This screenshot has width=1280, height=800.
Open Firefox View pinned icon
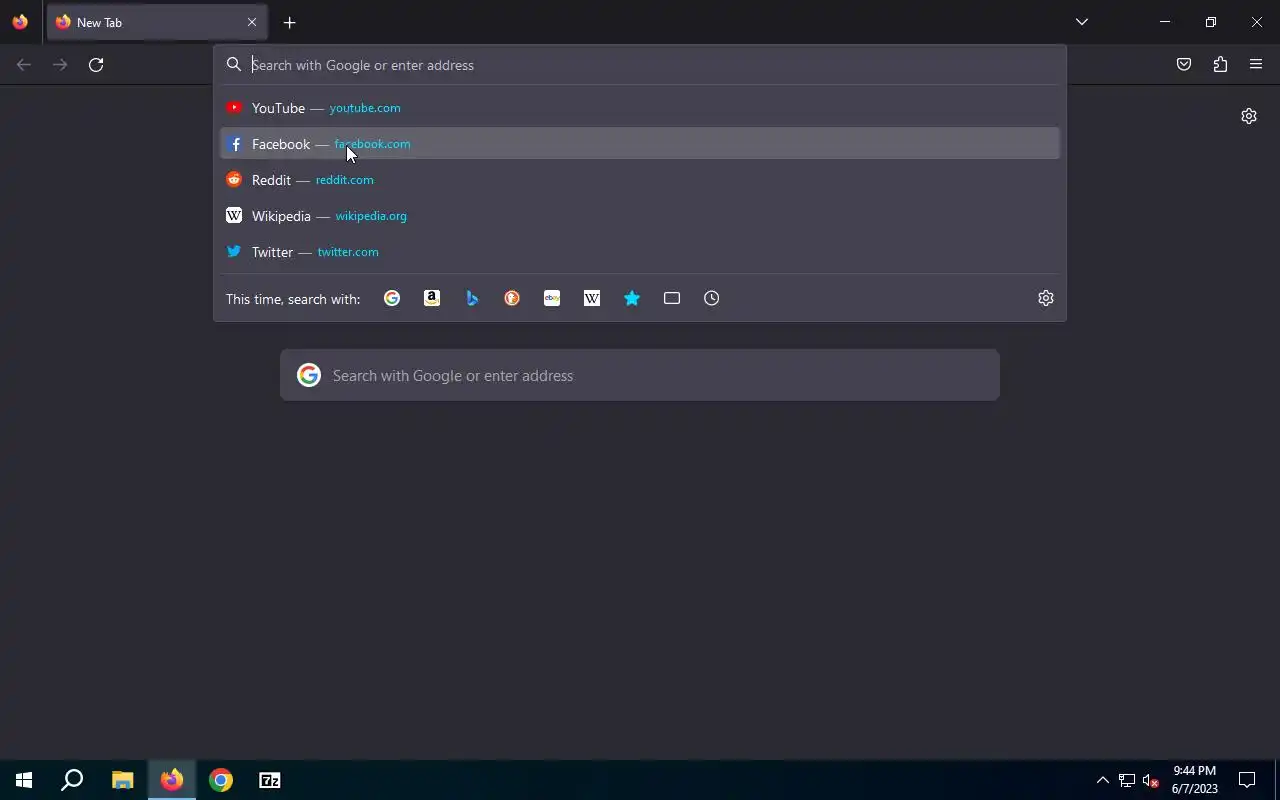tap(20, 22)
